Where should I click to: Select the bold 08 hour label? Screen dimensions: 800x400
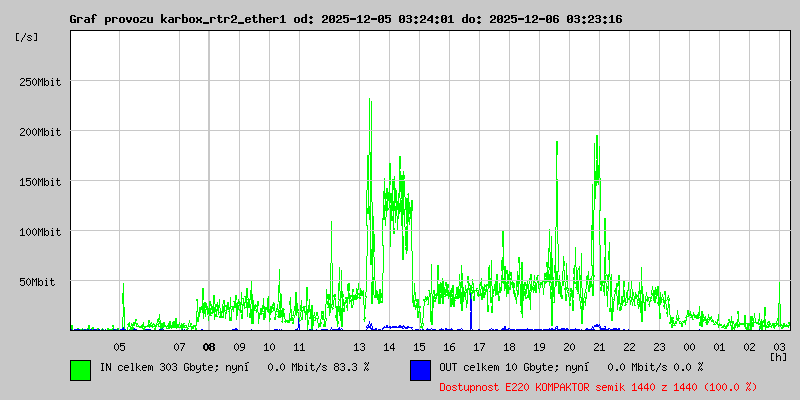point(209,347)
